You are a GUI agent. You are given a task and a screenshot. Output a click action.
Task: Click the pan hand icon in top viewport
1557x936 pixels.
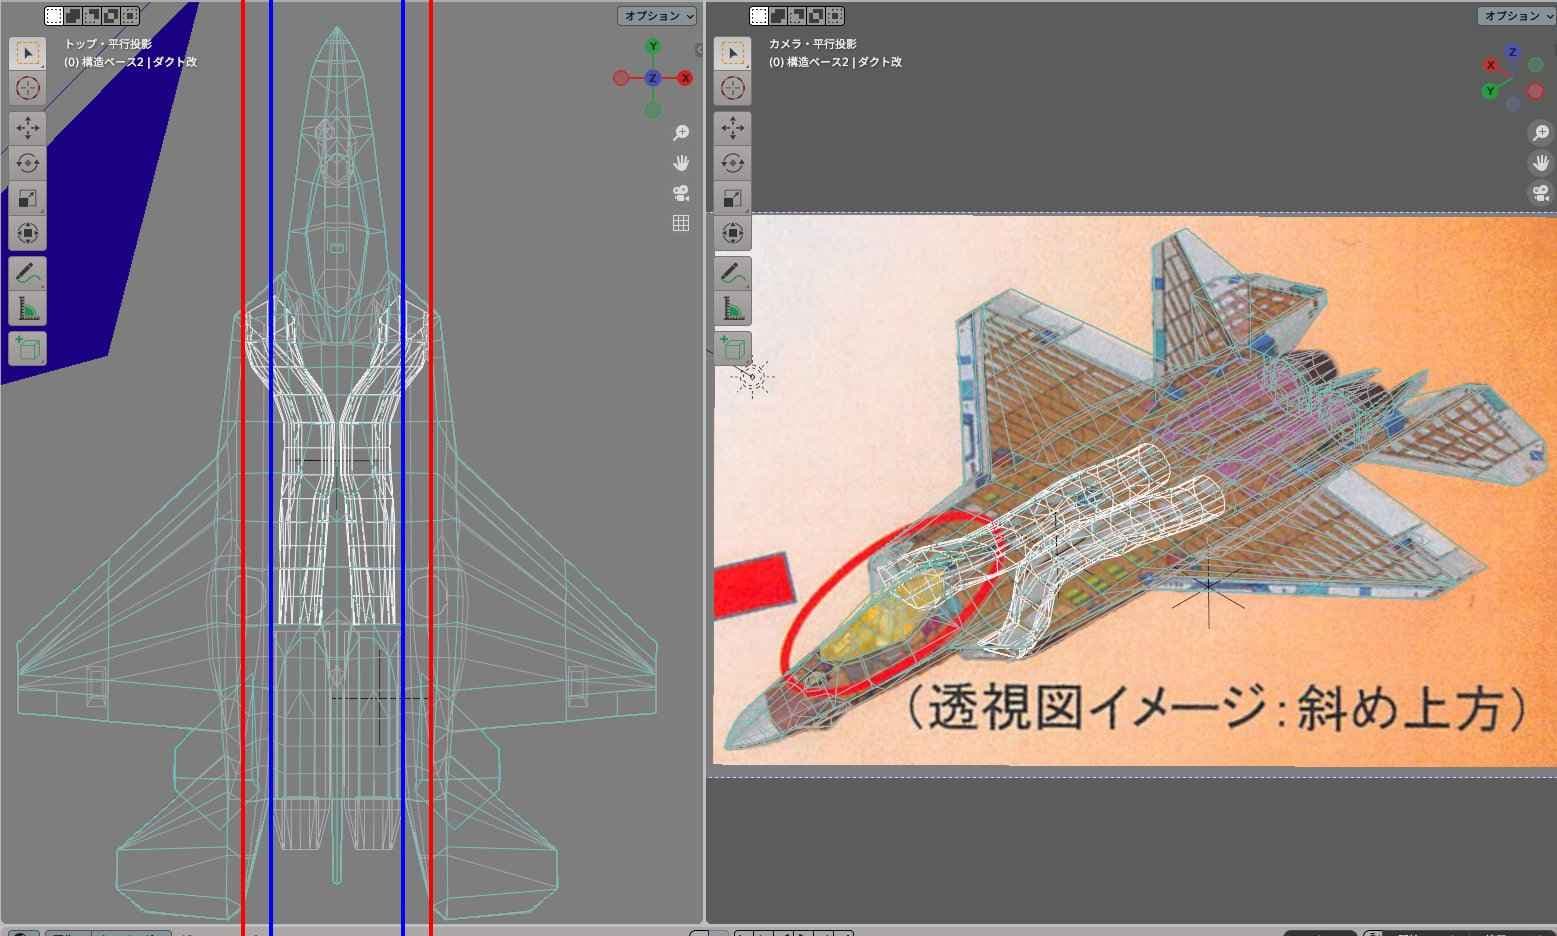point(681,163)
